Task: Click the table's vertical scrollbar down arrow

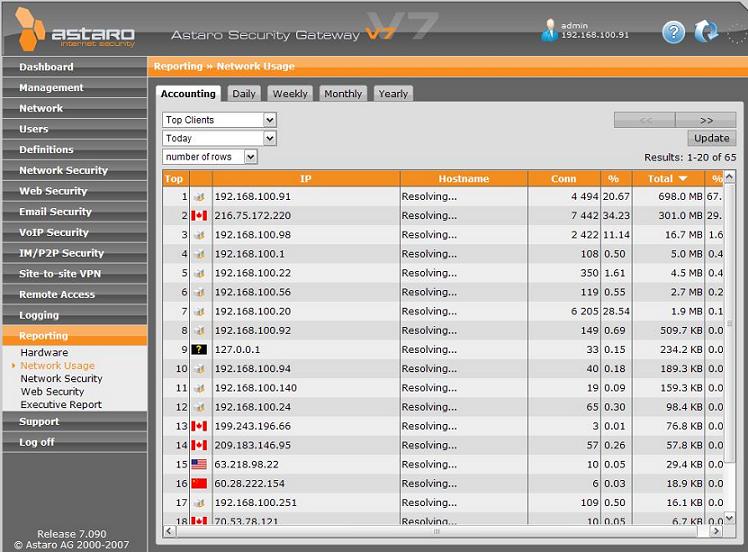Action: (729, 518)
